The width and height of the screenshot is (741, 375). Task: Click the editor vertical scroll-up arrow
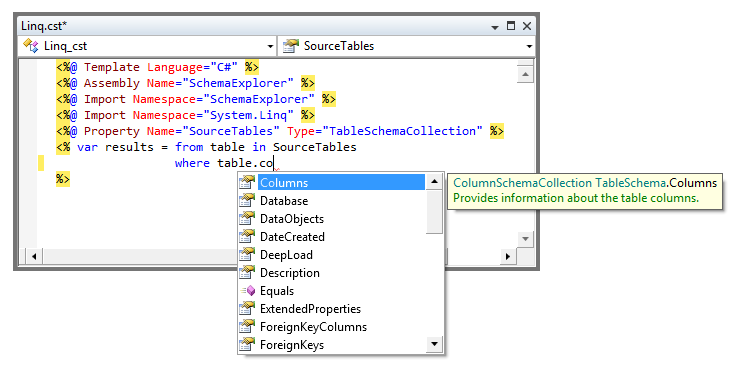click(x=525, y=74)
